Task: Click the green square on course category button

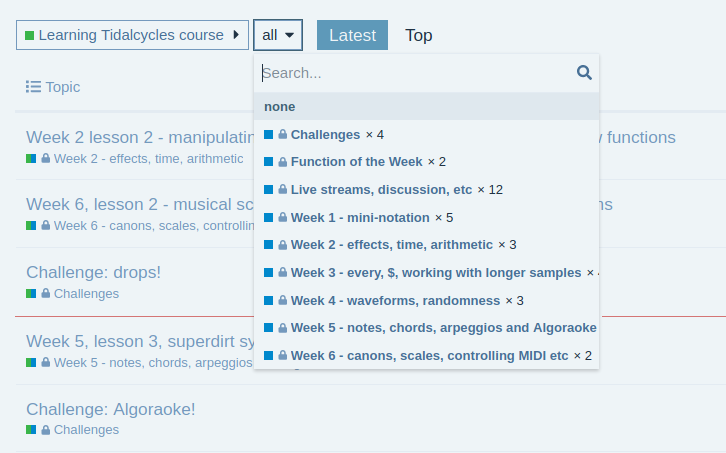Action: pos(30,35)
